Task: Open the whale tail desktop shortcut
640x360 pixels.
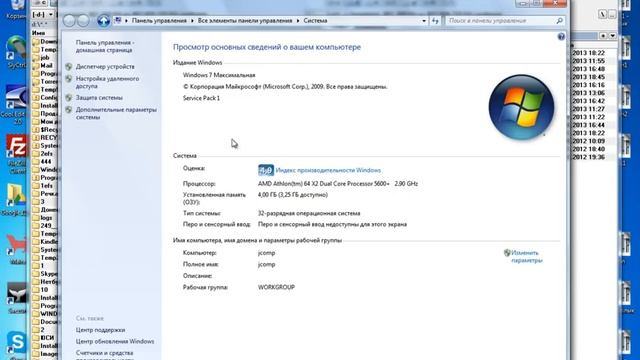Action: click(16, 298)
